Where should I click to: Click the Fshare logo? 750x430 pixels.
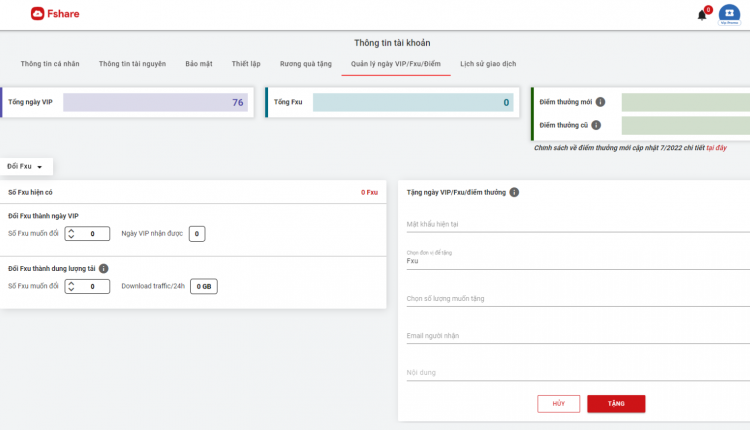pyautogui.click(x=55, y=14)
